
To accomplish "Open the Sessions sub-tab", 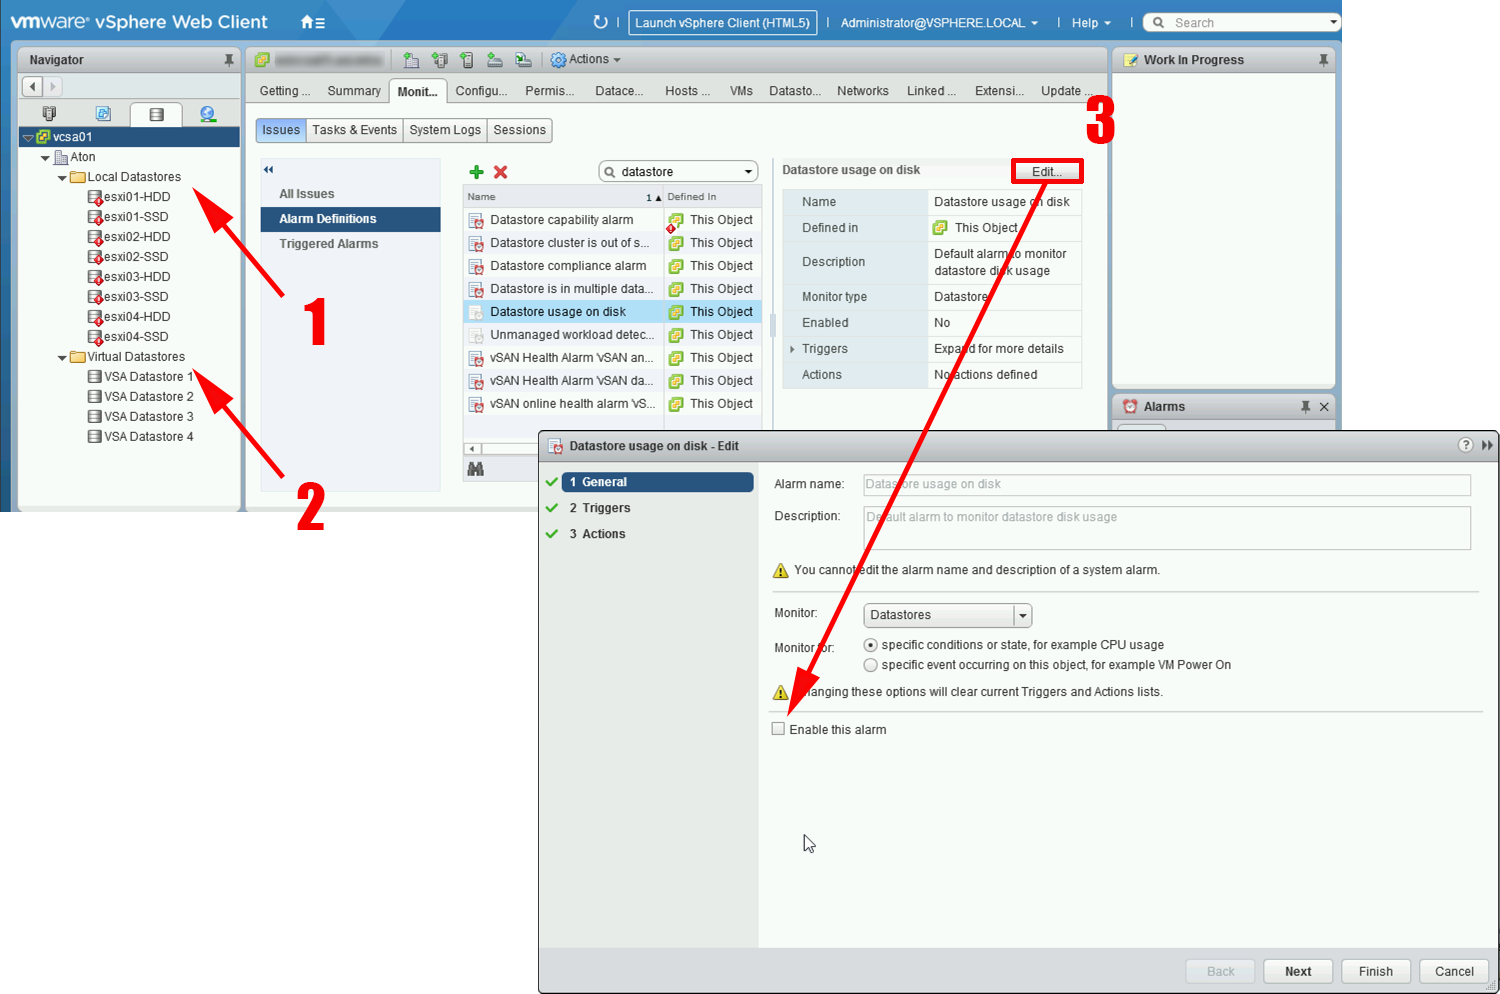I will point(519,130).
